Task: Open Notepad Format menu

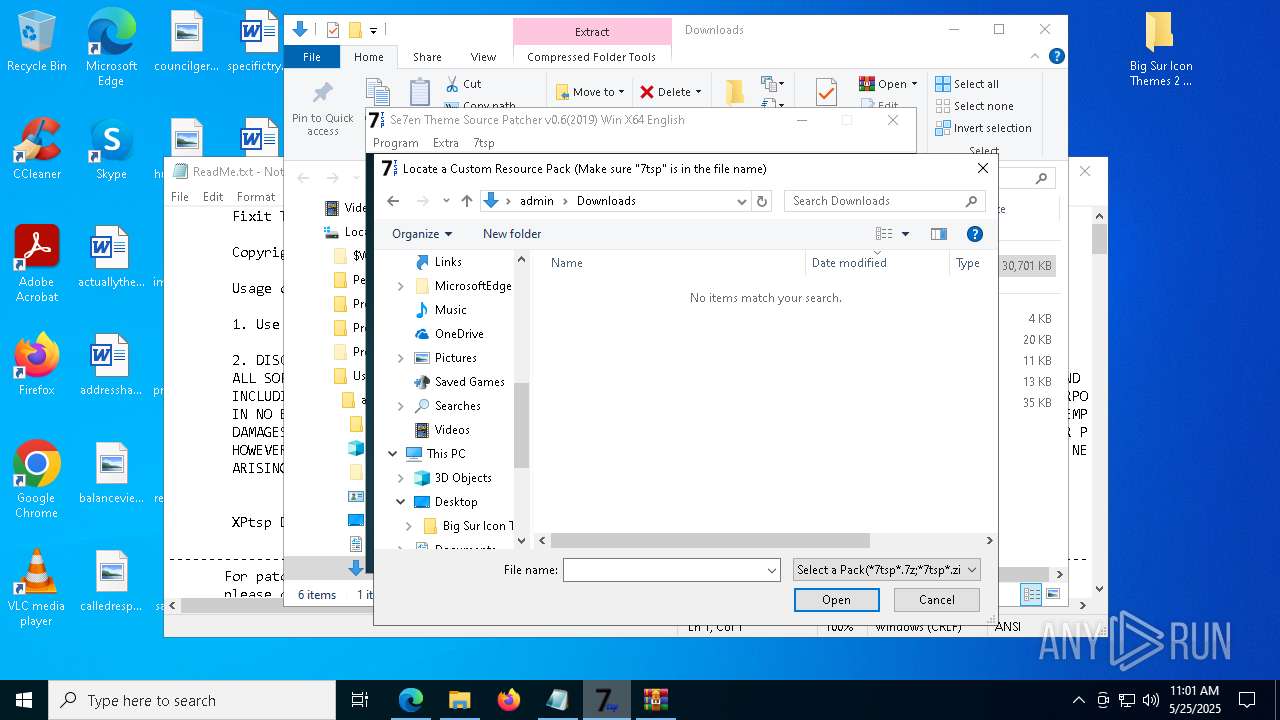Action: click(255, 197)
